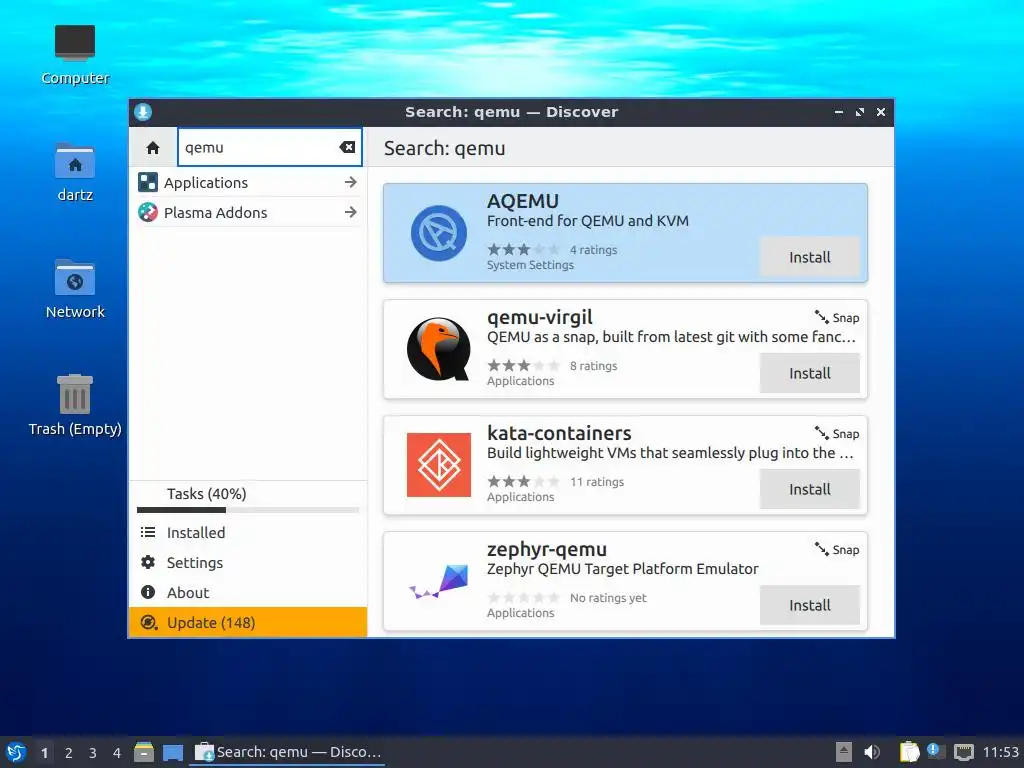Viewport: 1024px width, 768px height.
Task: Click qemu-virgil star rating
Action: [524, 366]
